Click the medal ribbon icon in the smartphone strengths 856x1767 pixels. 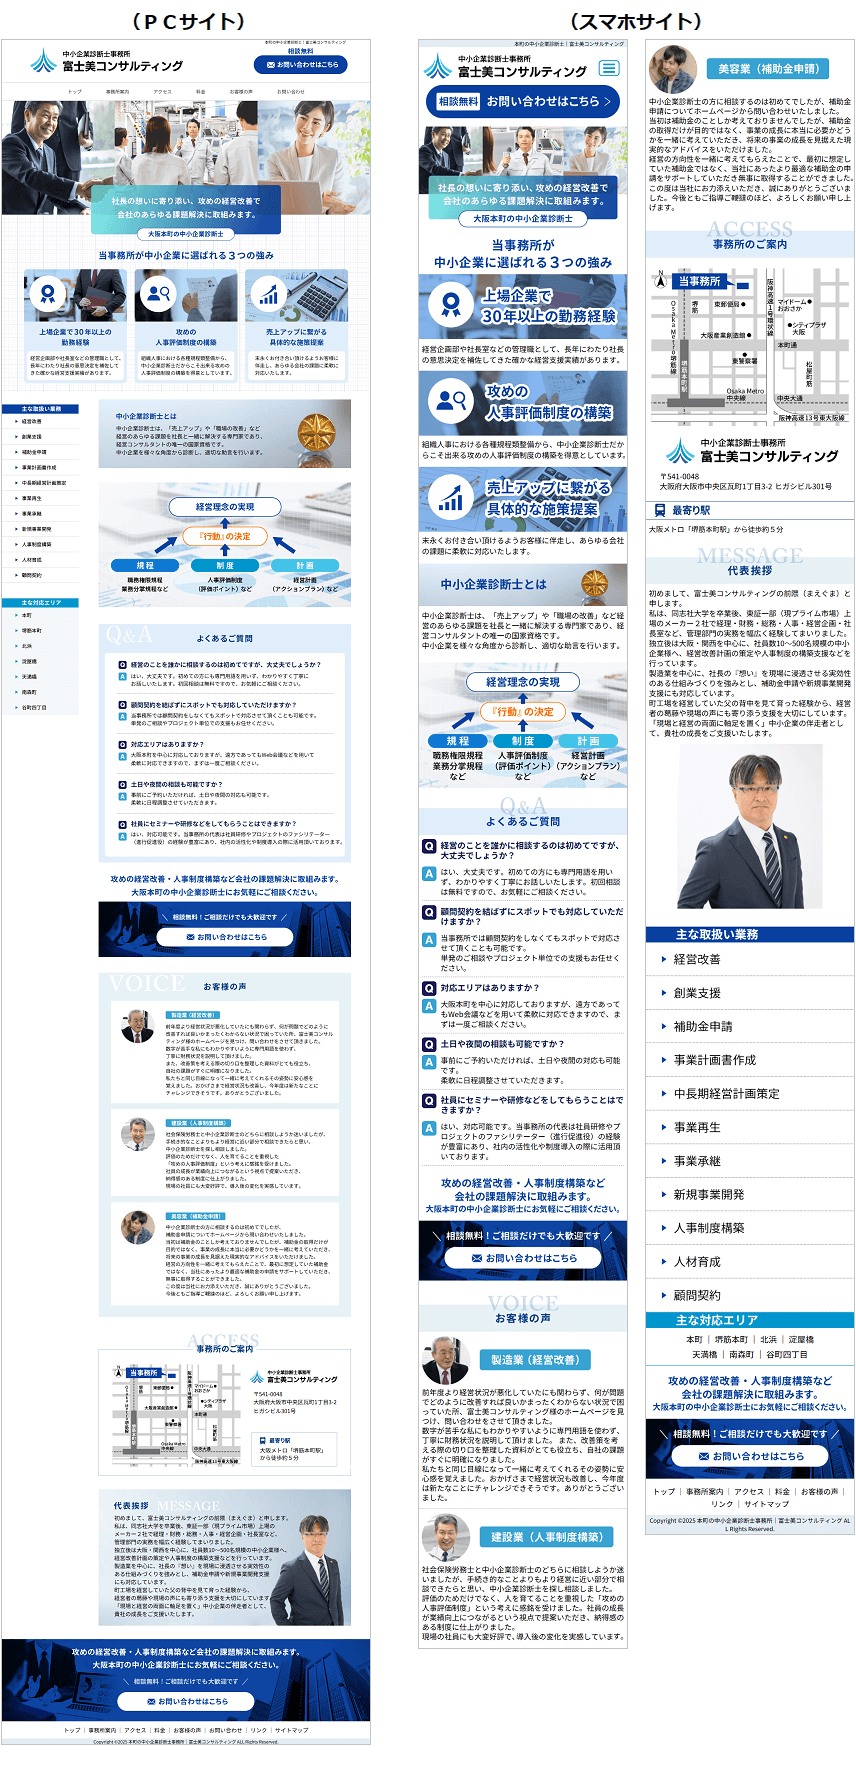pos(451,305)
